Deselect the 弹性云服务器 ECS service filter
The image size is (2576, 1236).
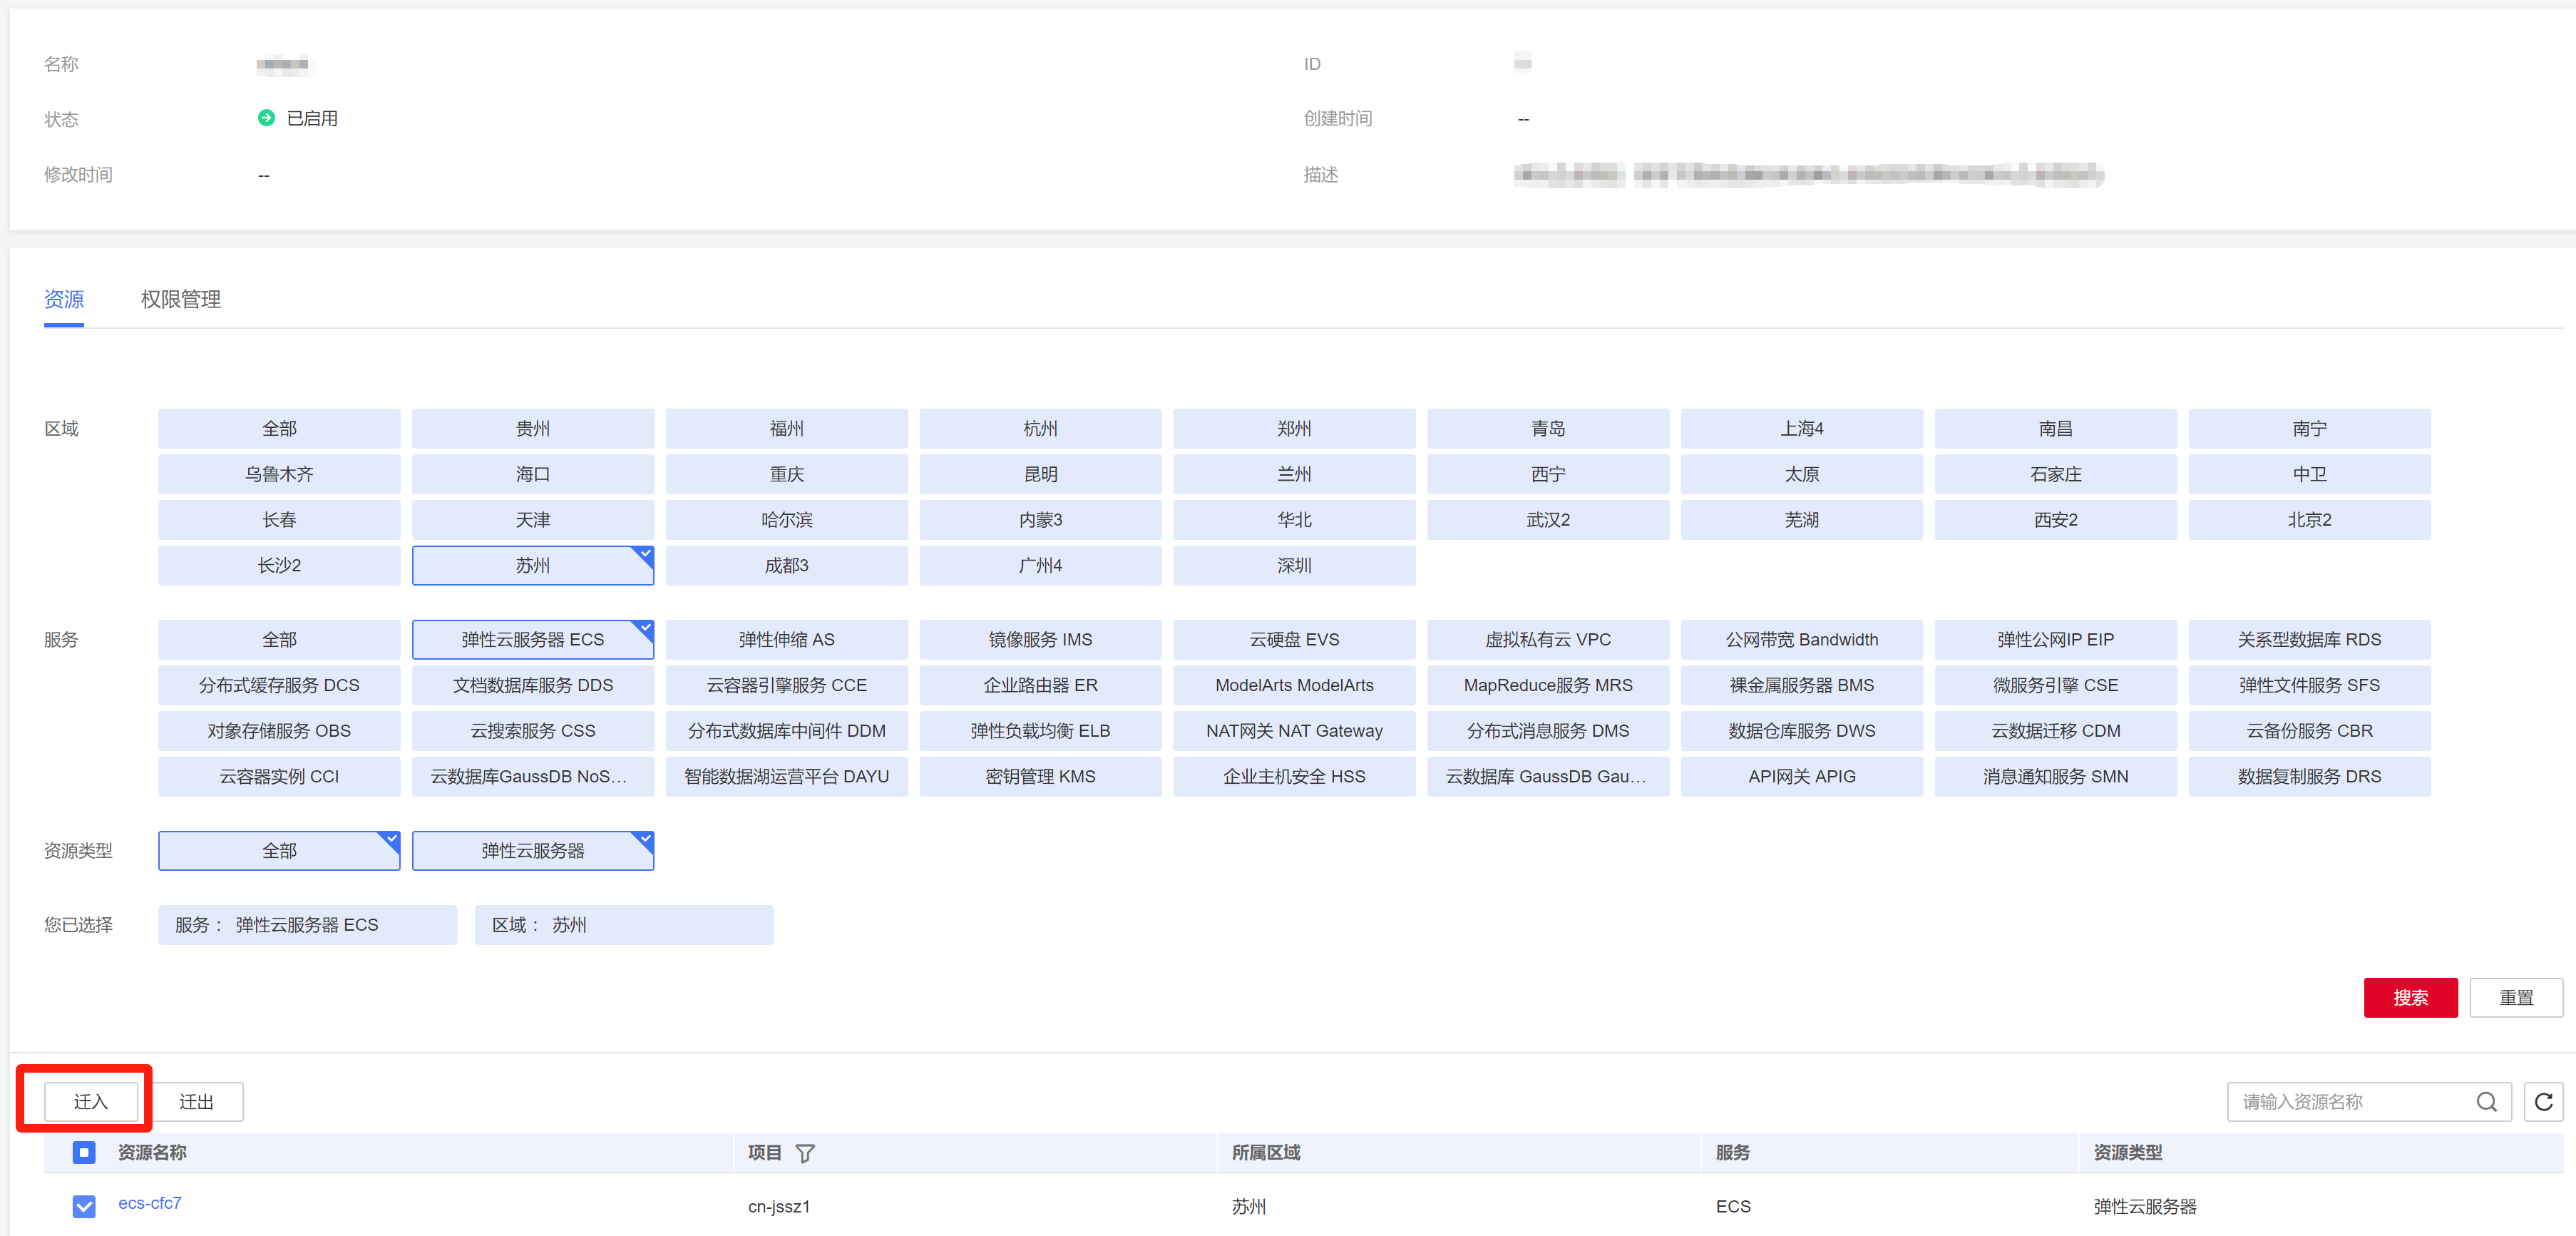532,639
